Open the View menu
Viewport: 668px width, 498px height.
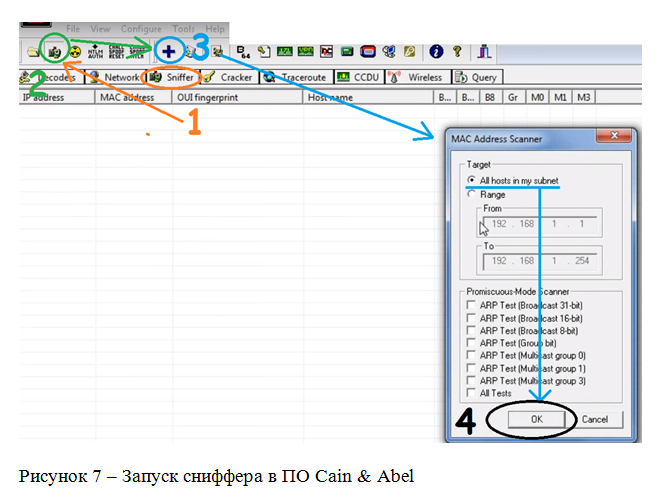point(101,29)
